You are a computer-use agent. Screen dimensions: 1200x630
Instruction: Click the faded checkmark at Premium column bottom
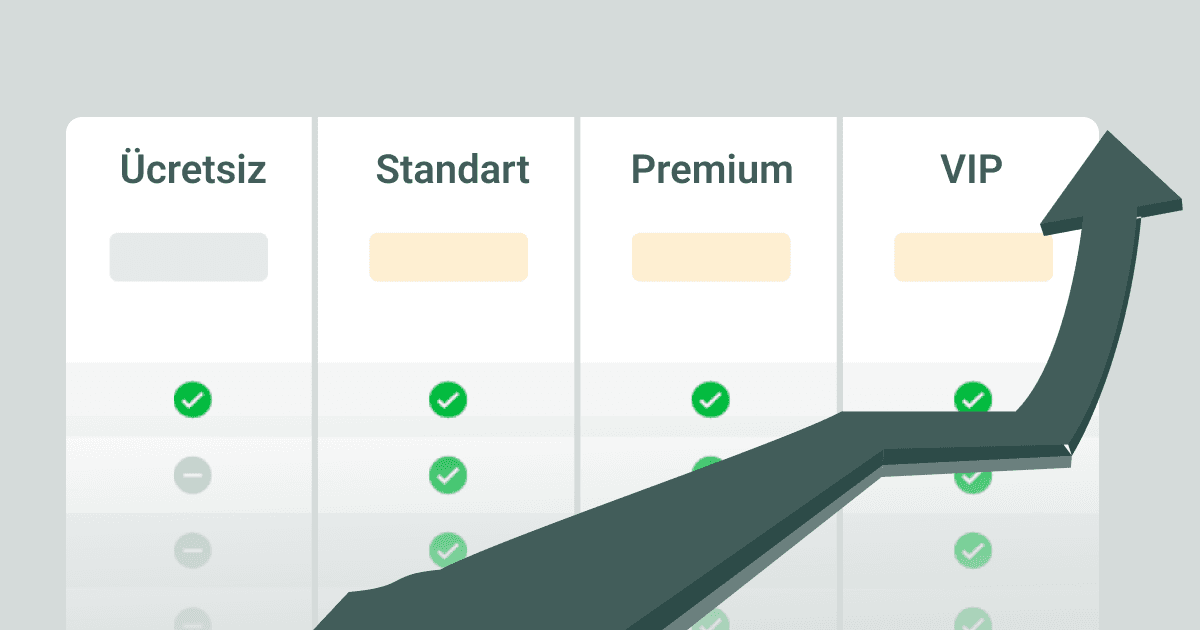coord(710,620)
